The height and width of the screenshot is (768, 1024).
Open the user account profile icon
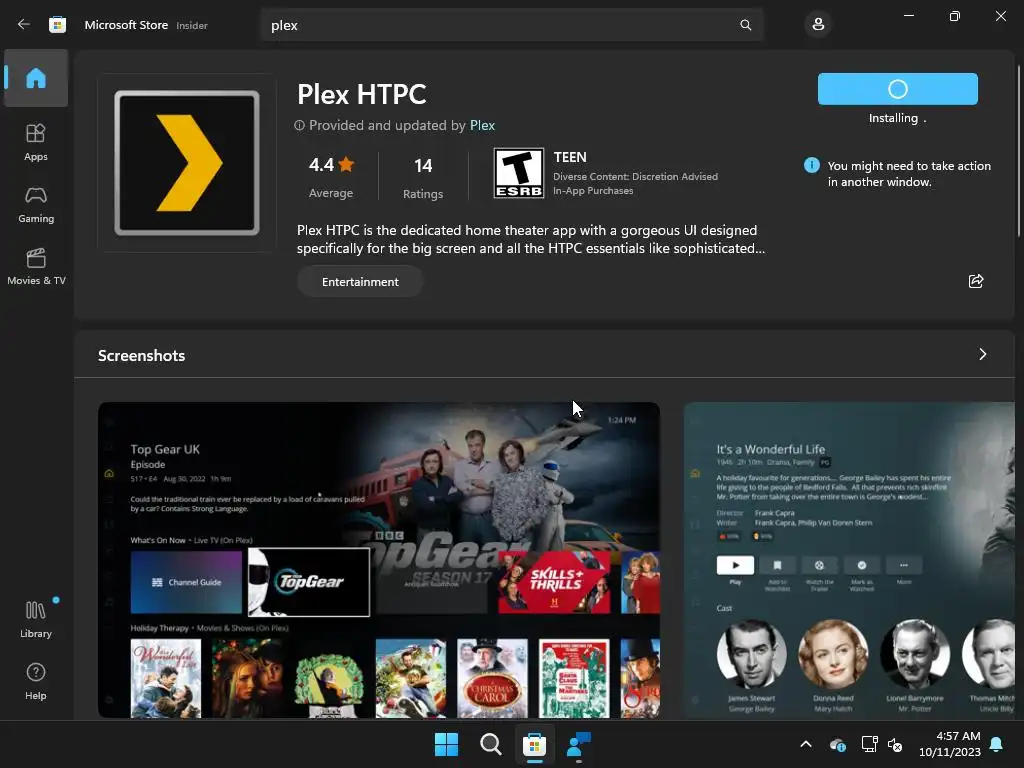coord(818,25)
